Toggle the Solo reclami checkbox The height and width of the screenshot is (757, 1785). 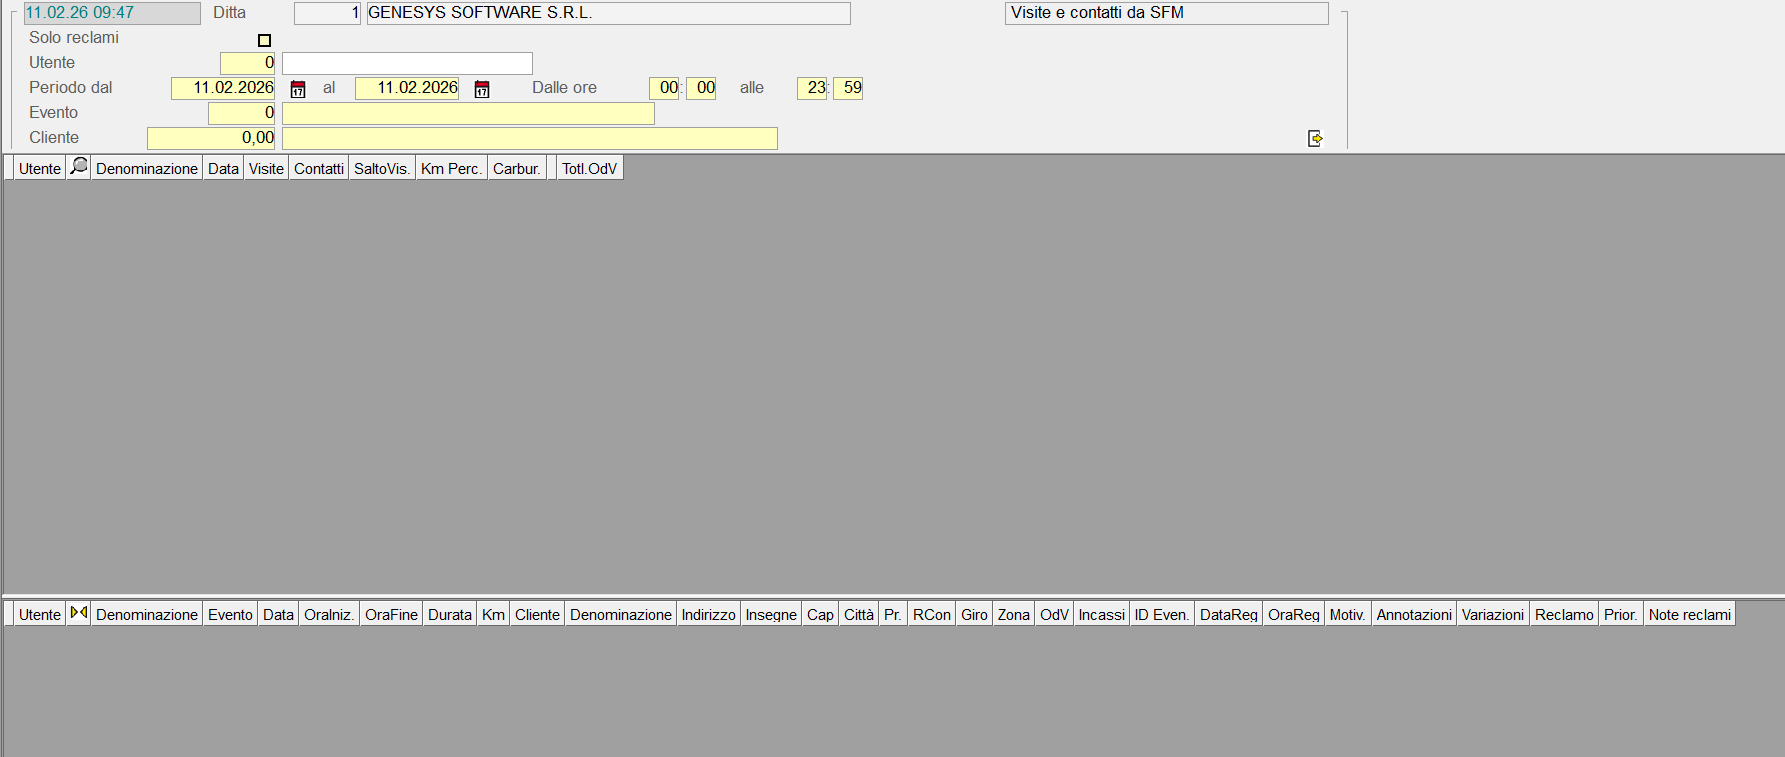(x=264, y=40)
